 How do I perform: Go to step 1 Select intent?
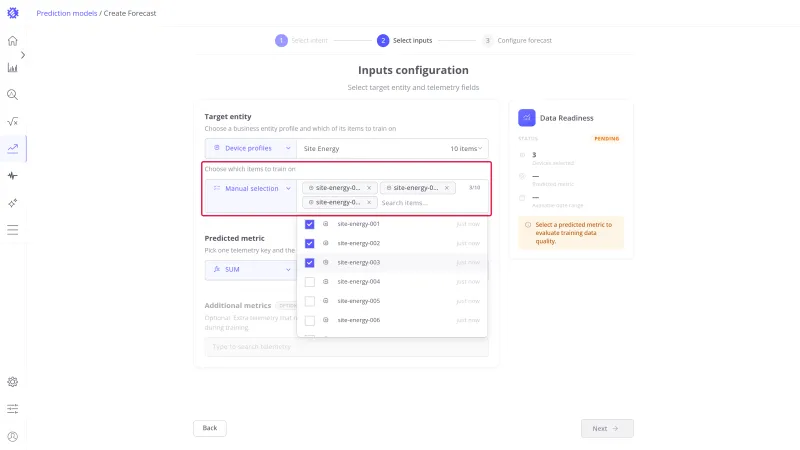[x=302, y=40]
